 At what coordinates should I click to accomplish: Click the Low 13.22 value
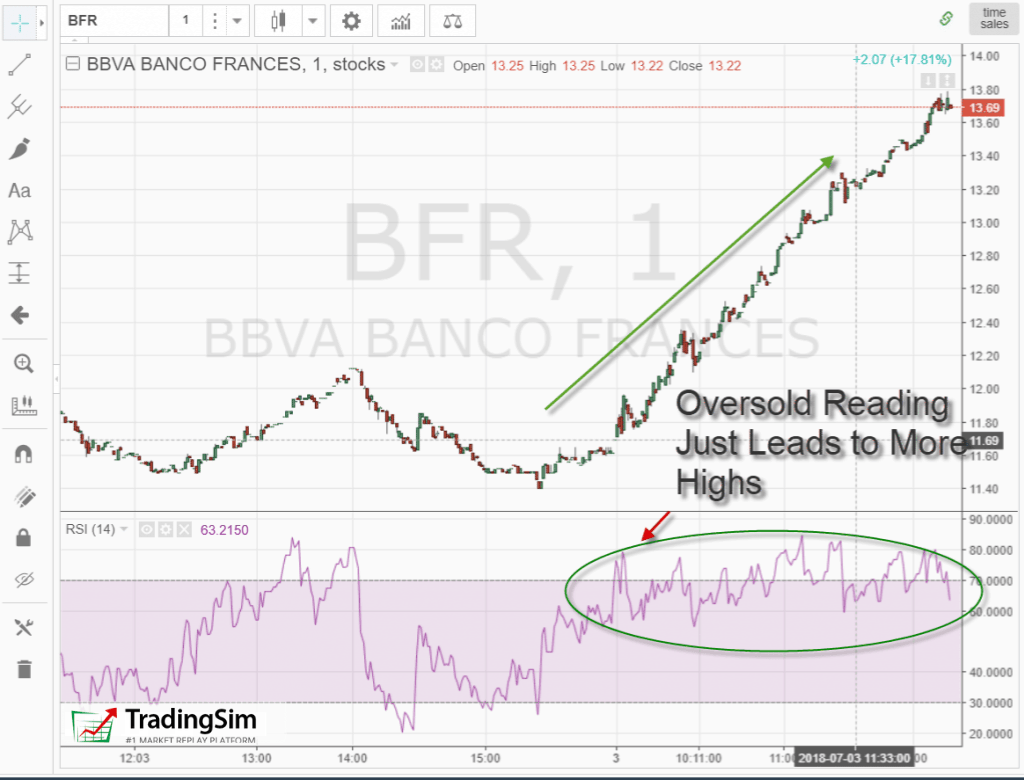[x=647, y=66]
